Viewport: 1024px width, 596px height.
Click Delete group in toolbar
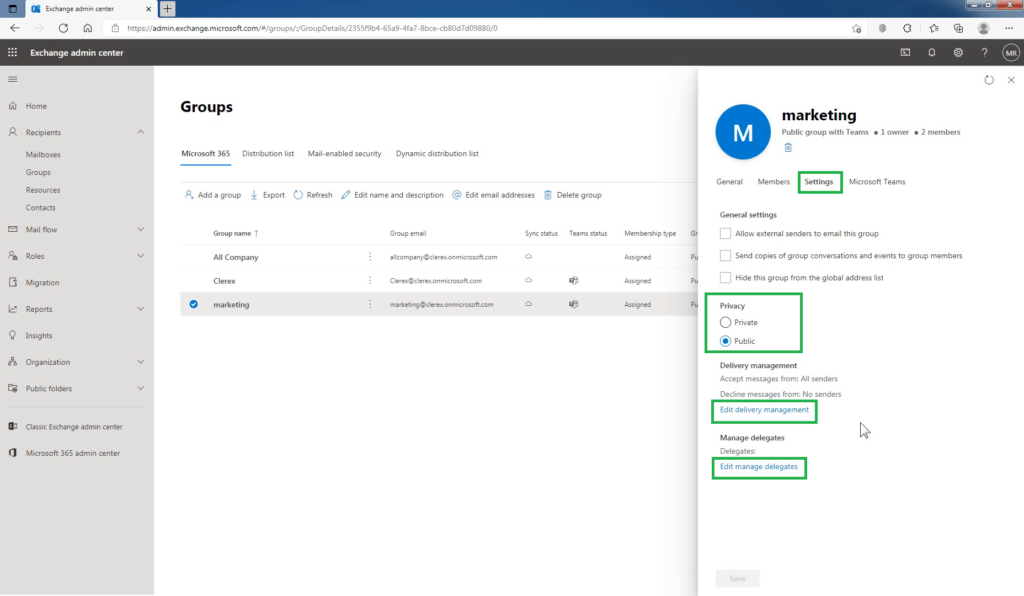click(573, 195)
